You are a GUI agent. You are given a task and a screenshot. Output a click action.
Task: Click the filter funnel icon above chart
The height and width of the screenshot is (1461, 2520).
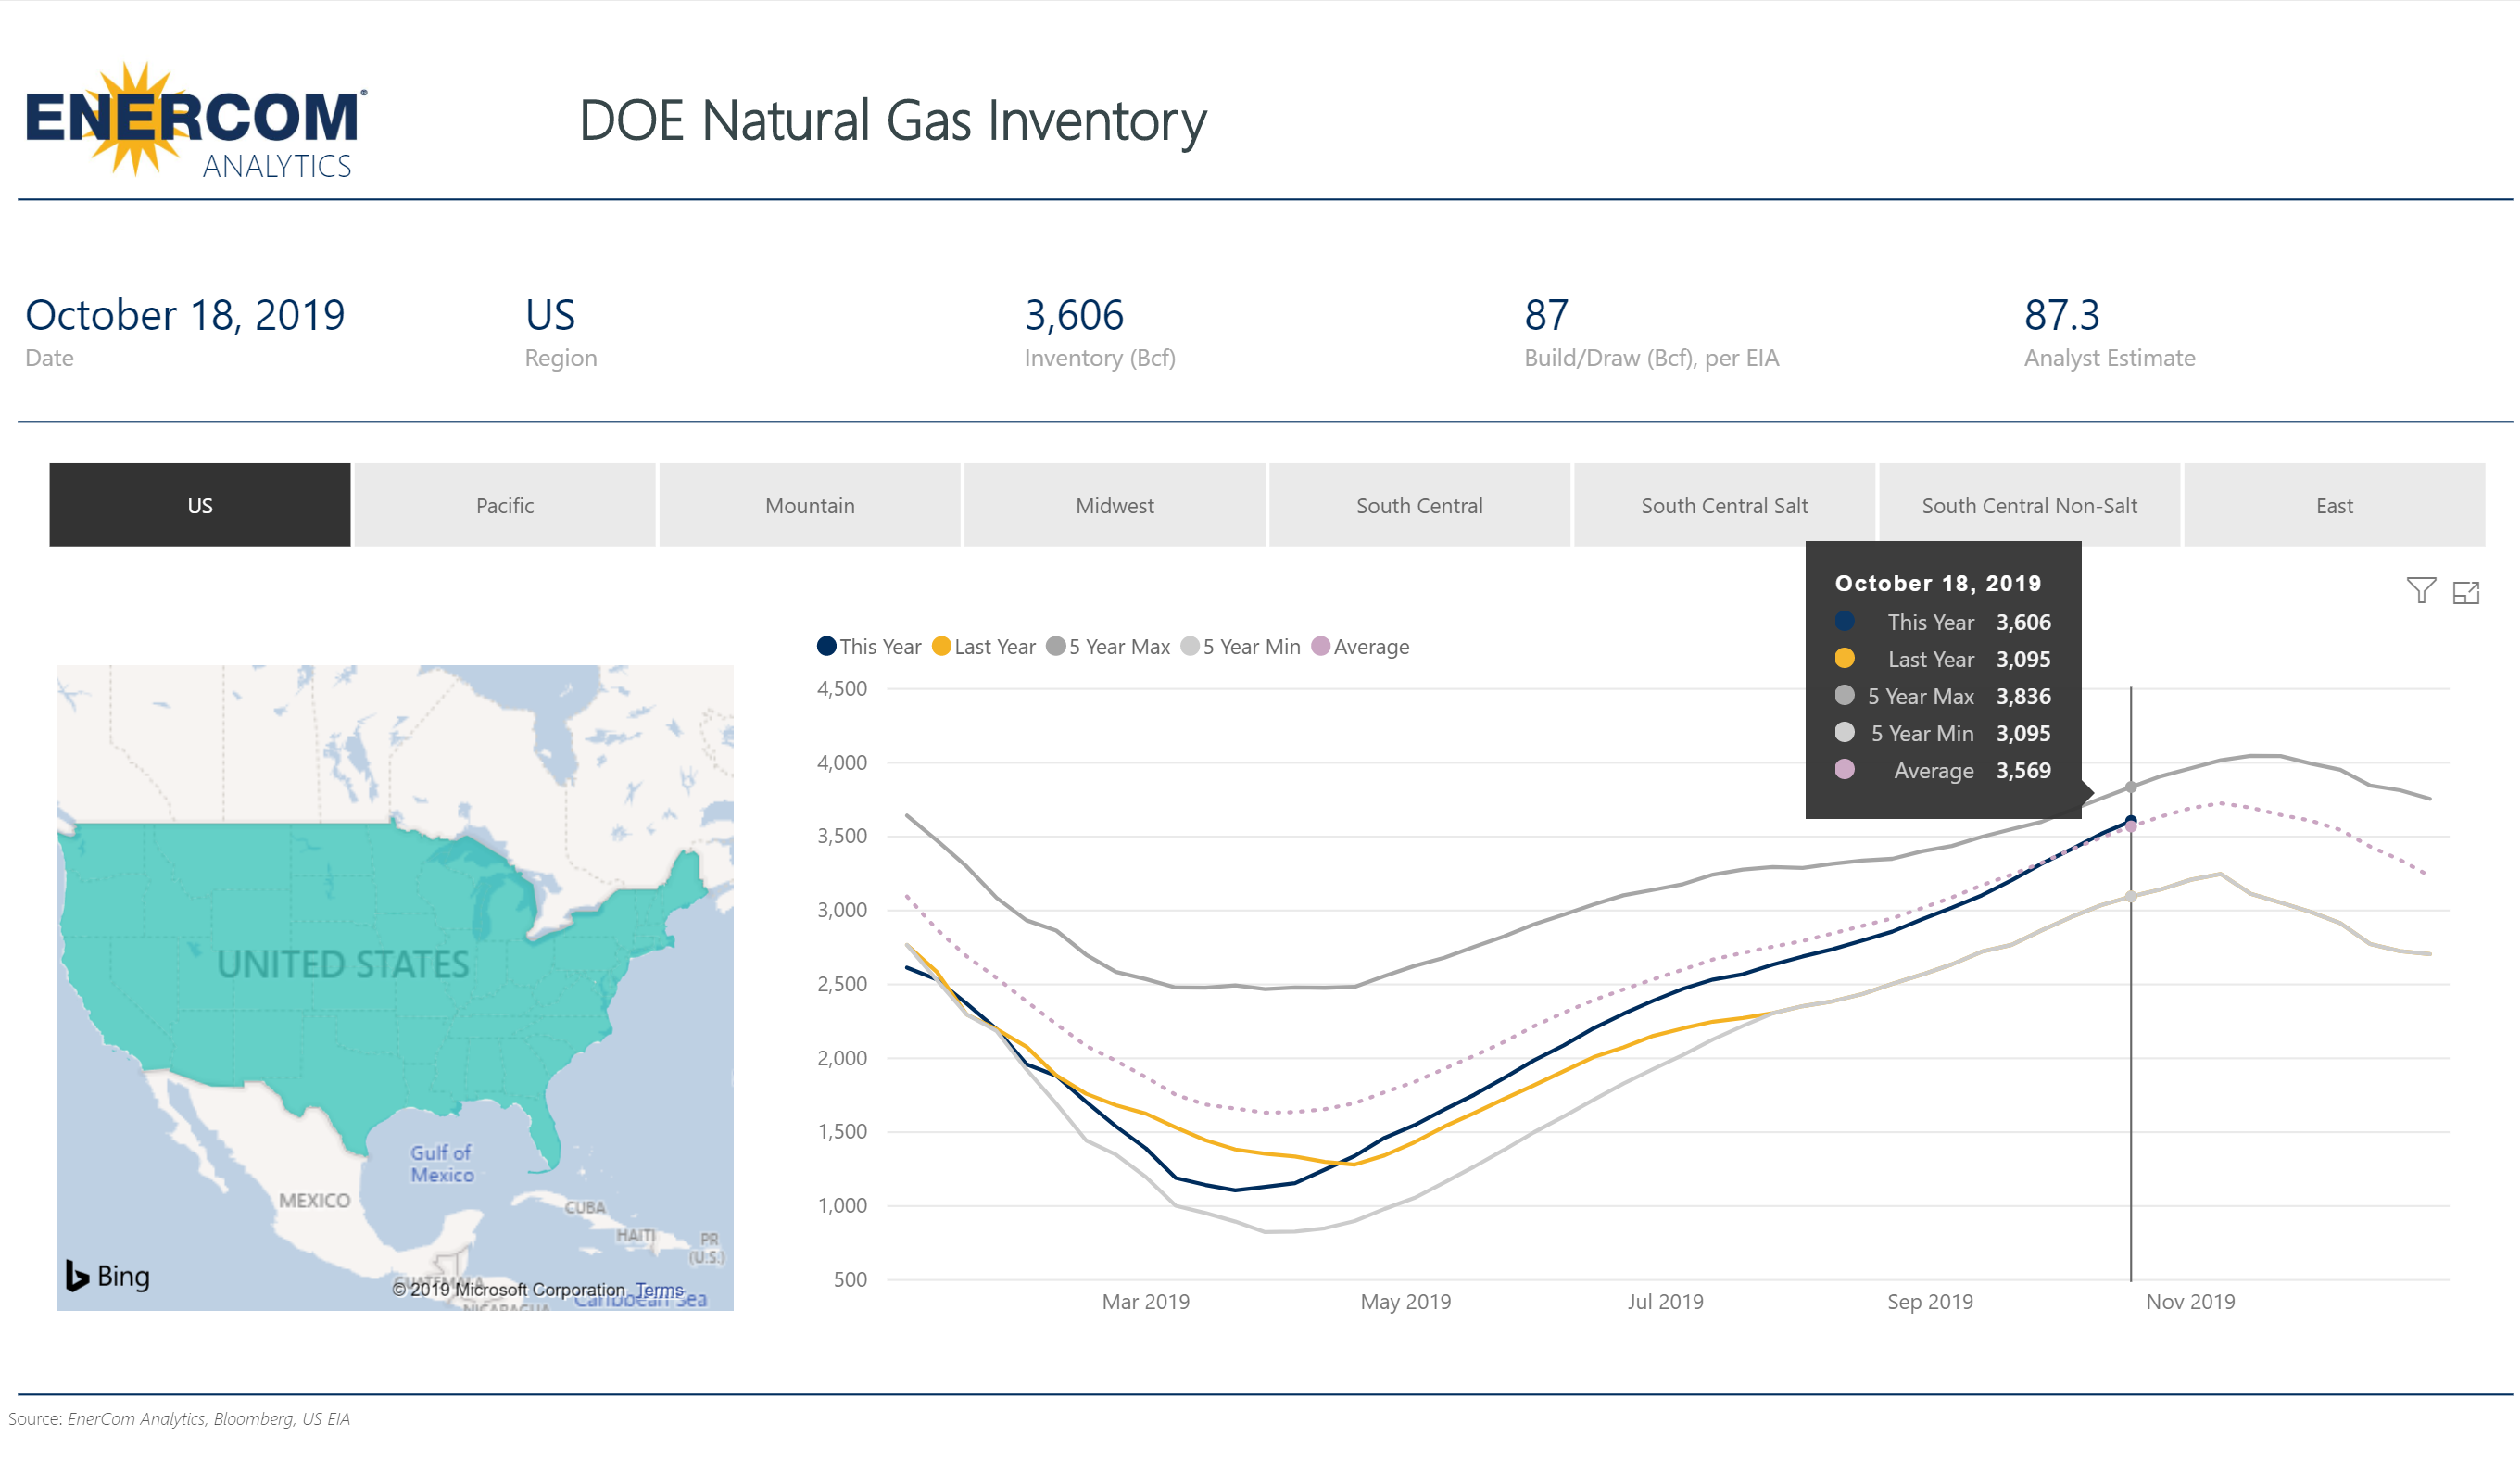pos(2420,591)
